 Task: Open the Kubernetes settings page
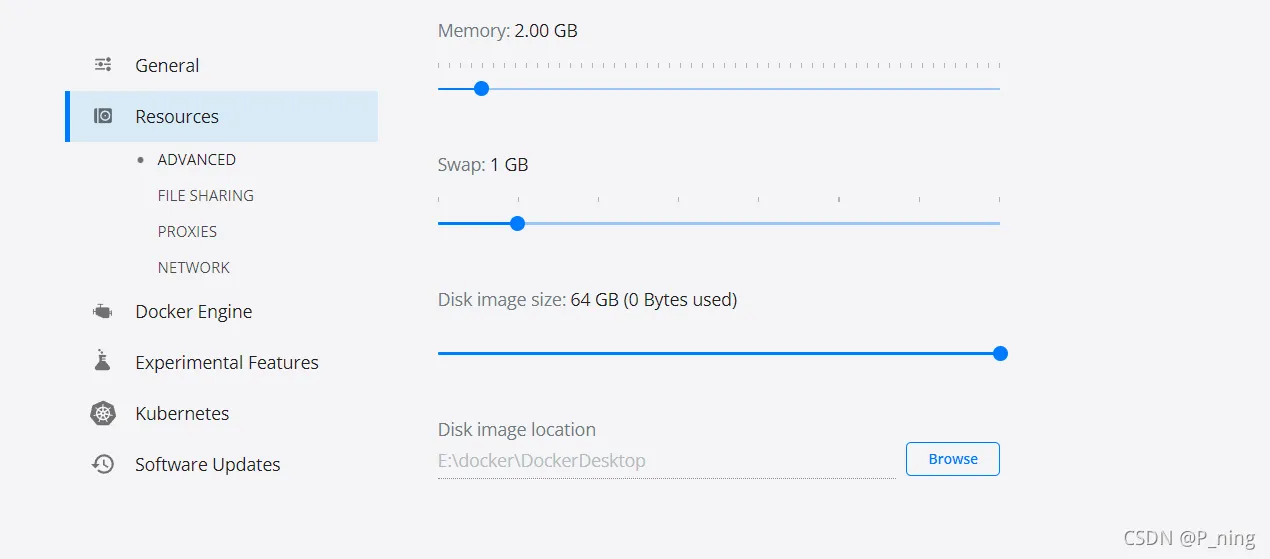point(182,413)
